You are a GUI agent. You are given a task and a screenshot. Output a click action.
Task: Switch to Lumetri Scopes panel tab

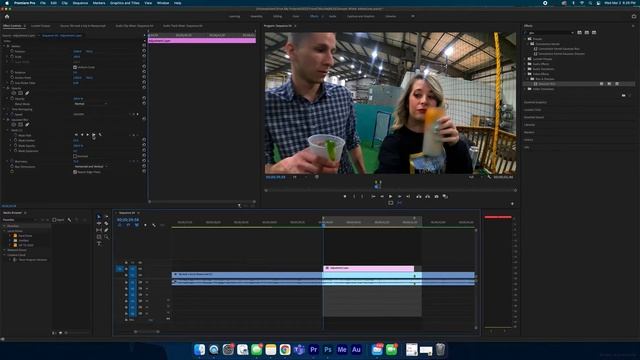pyautogui.click(x=41, y=26)
